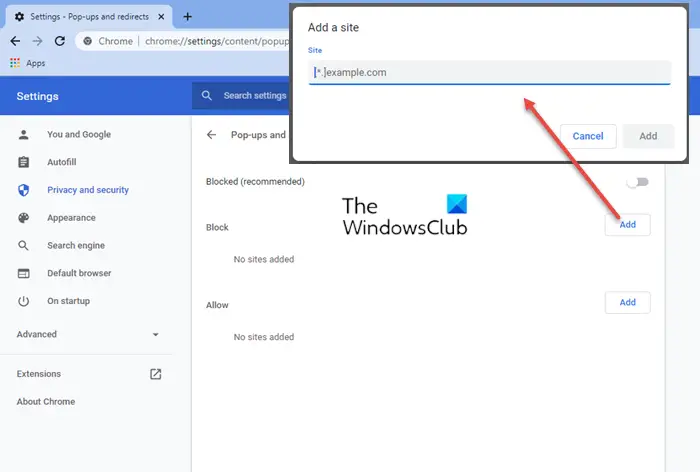Click the Chrome site info icon in address bar
The height and width of the screenshot is (472, 700).
pos(88,41)
